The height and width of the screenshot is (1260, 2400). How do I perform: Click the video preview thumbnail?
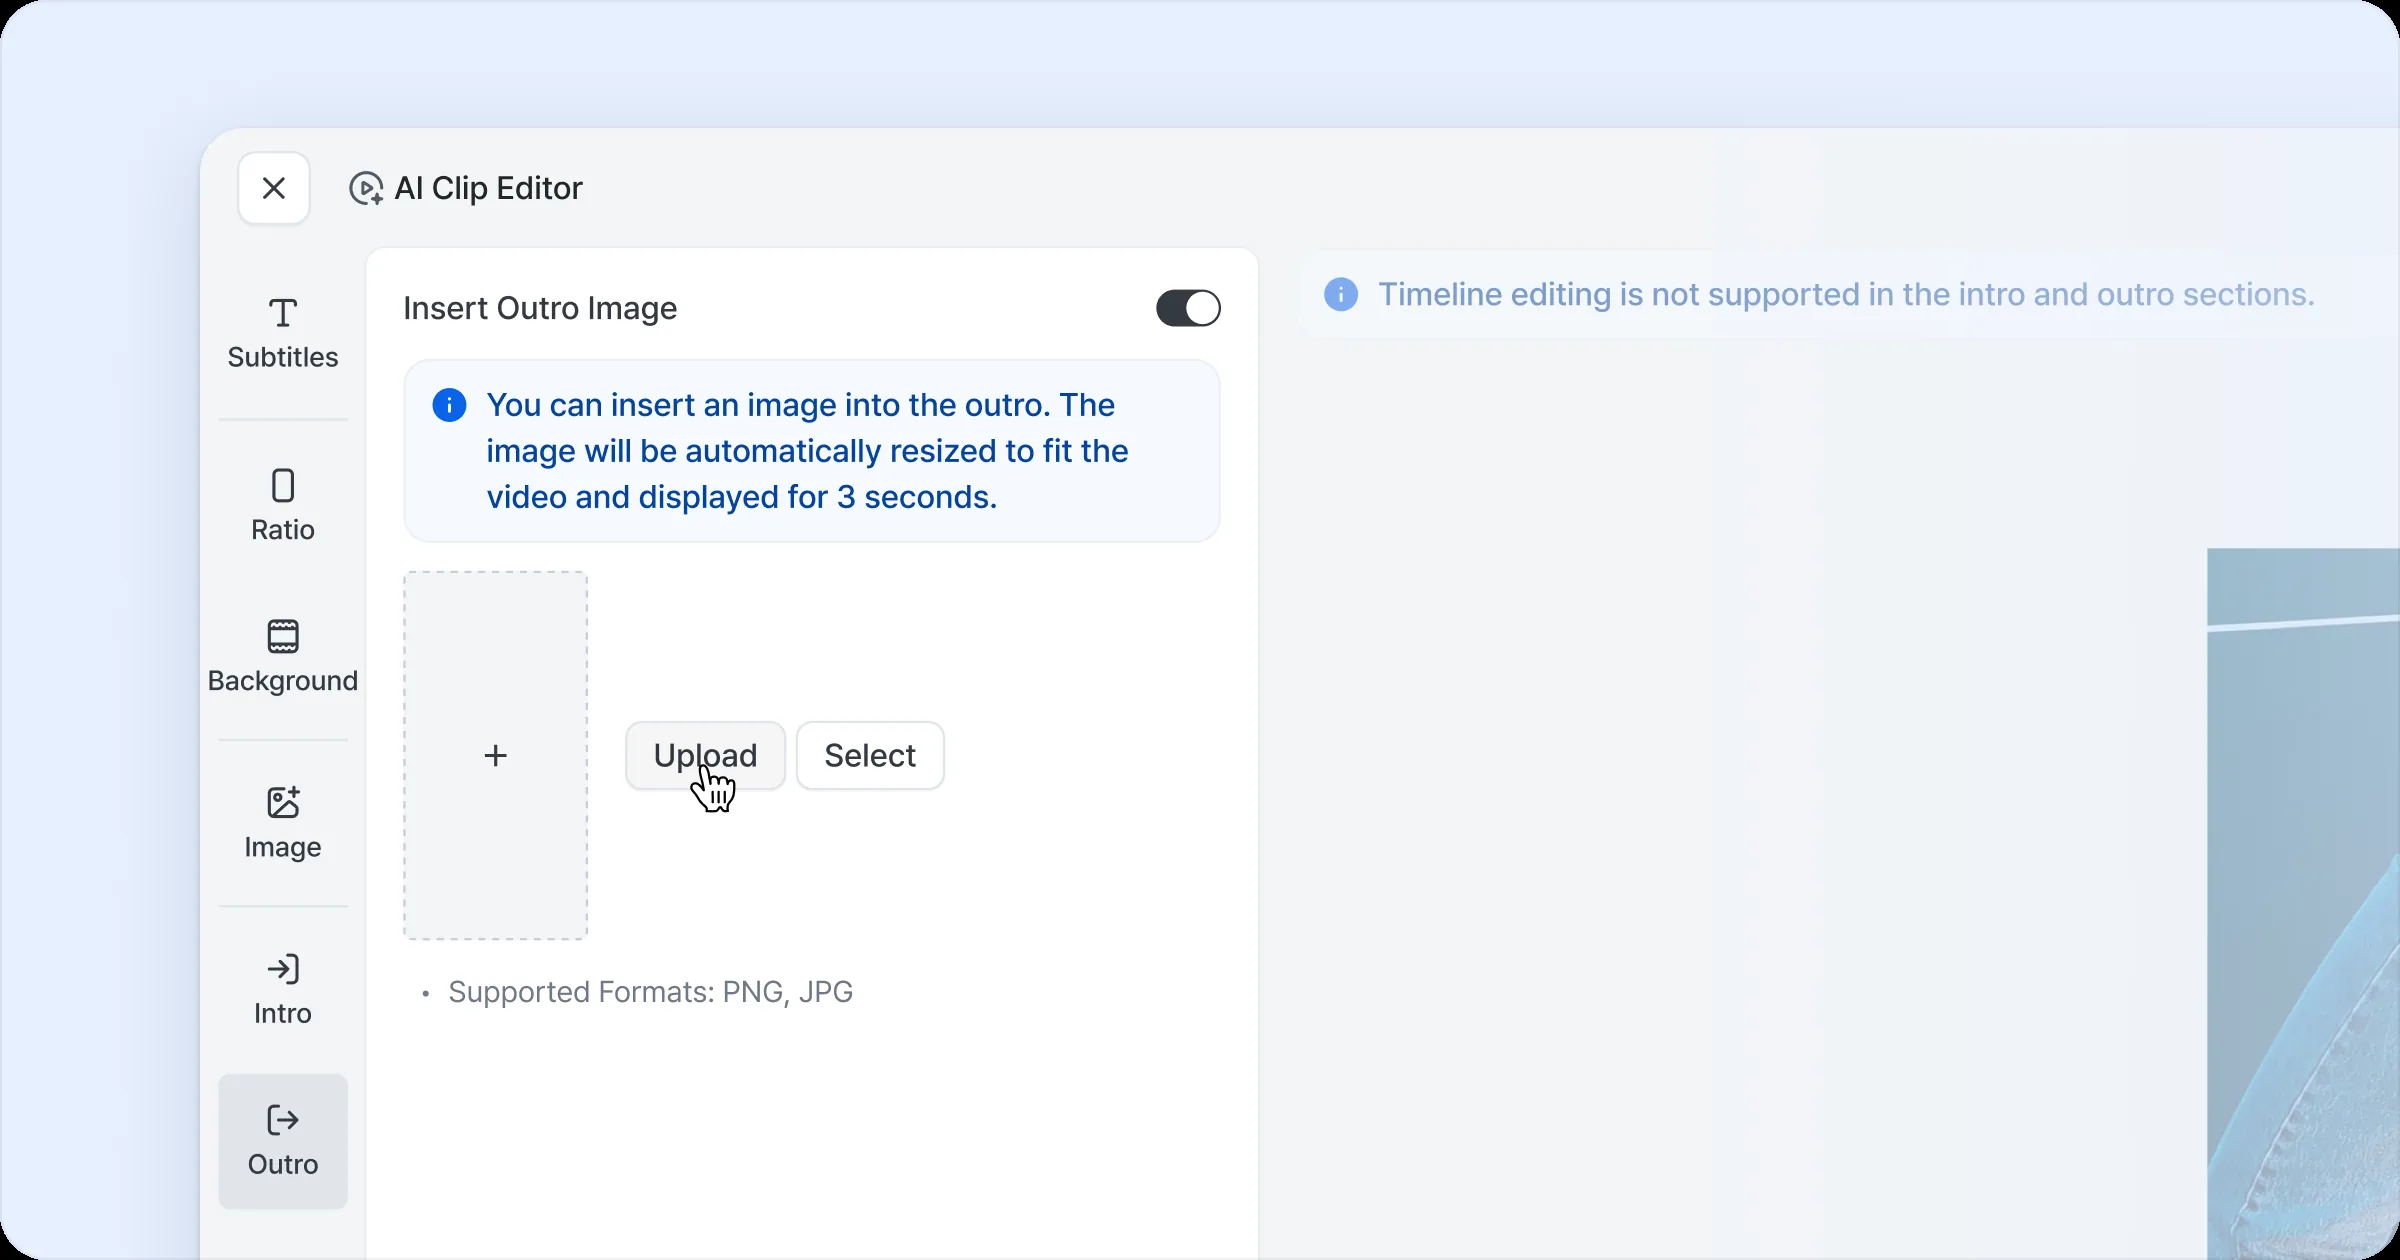pyautogui.click(x=2303, y=904)
